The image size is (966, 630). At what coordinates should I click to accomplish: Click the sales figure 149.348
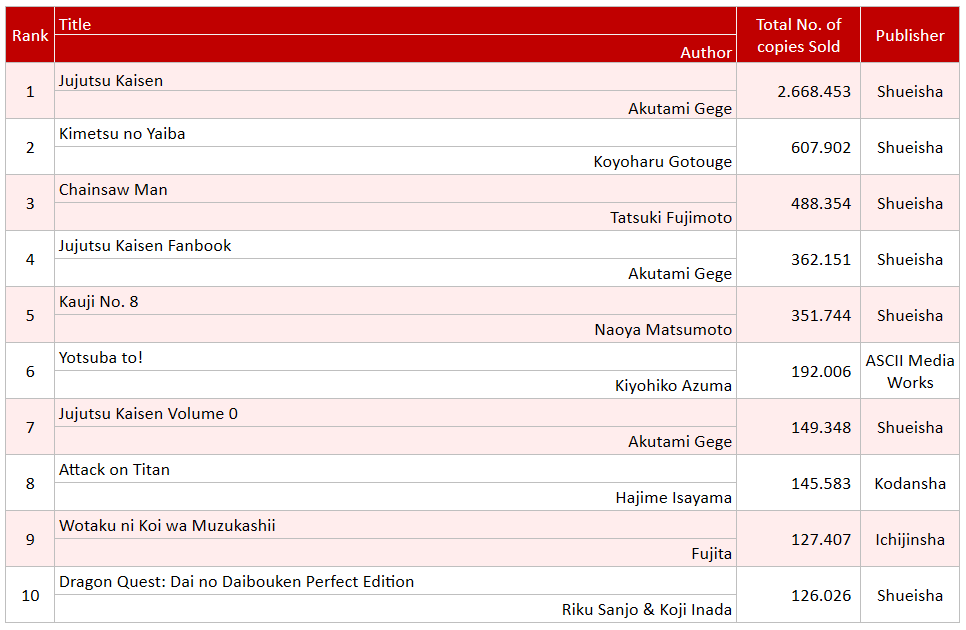tap(821, 428)
